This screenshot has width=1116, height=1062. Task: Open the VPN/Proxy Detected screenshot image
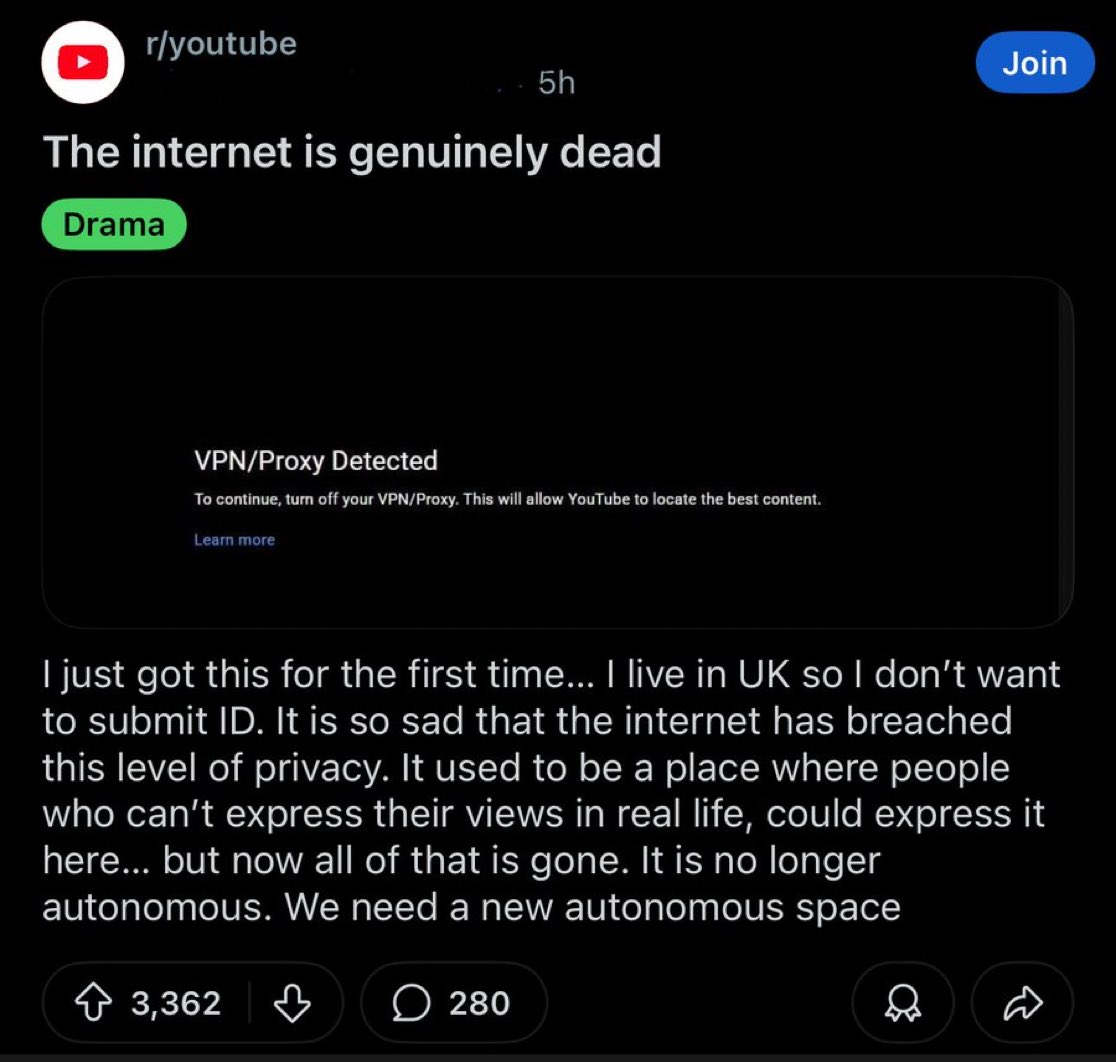pos(557,453)
